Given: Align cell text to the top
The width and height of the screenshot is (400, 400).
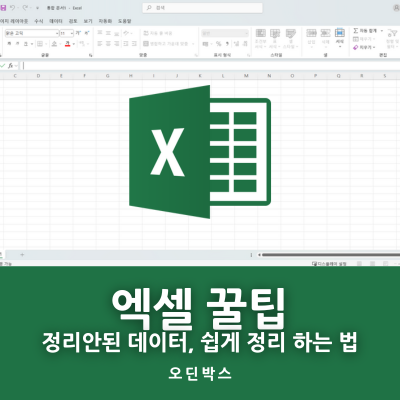Looking at the screenshot, I should click(x=100, y=33).
